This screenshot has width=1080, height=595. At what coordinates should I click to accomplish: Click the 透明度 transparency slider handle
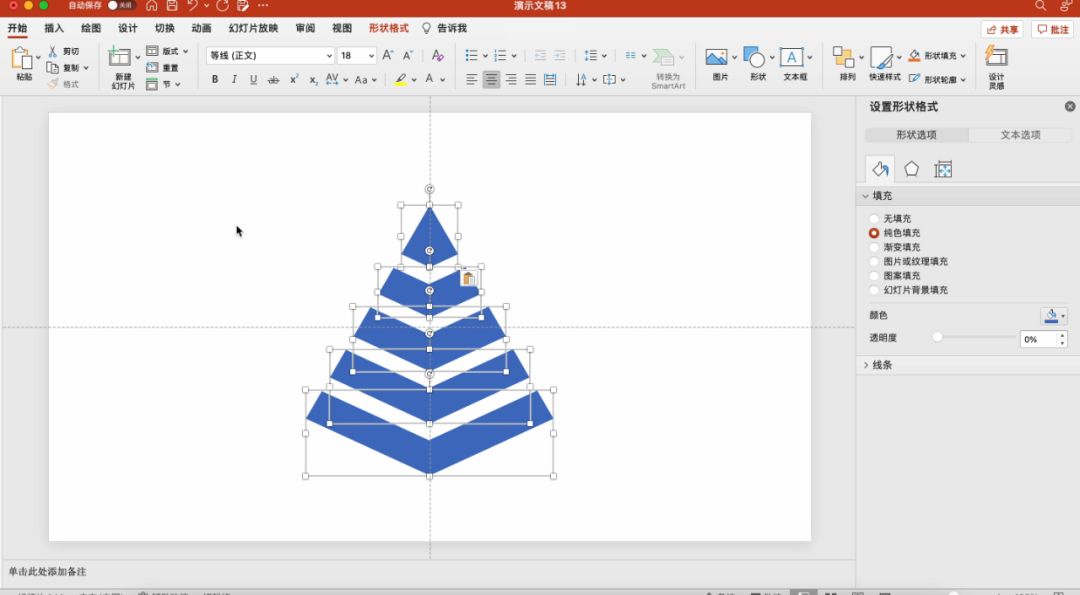tap(937, 338)
